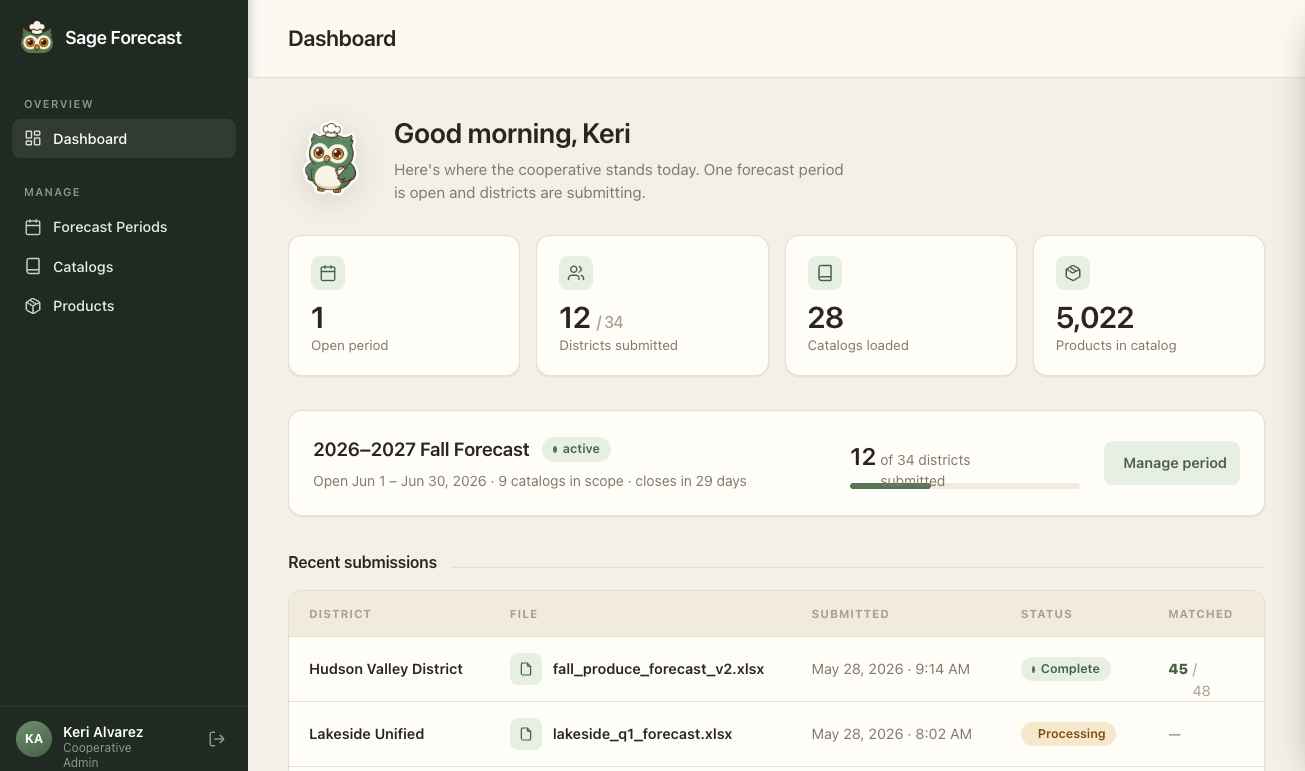Click the logout icon next to Keri Alvarez
The width and height of the screenshot is (1305, 771).
(217, 739)
